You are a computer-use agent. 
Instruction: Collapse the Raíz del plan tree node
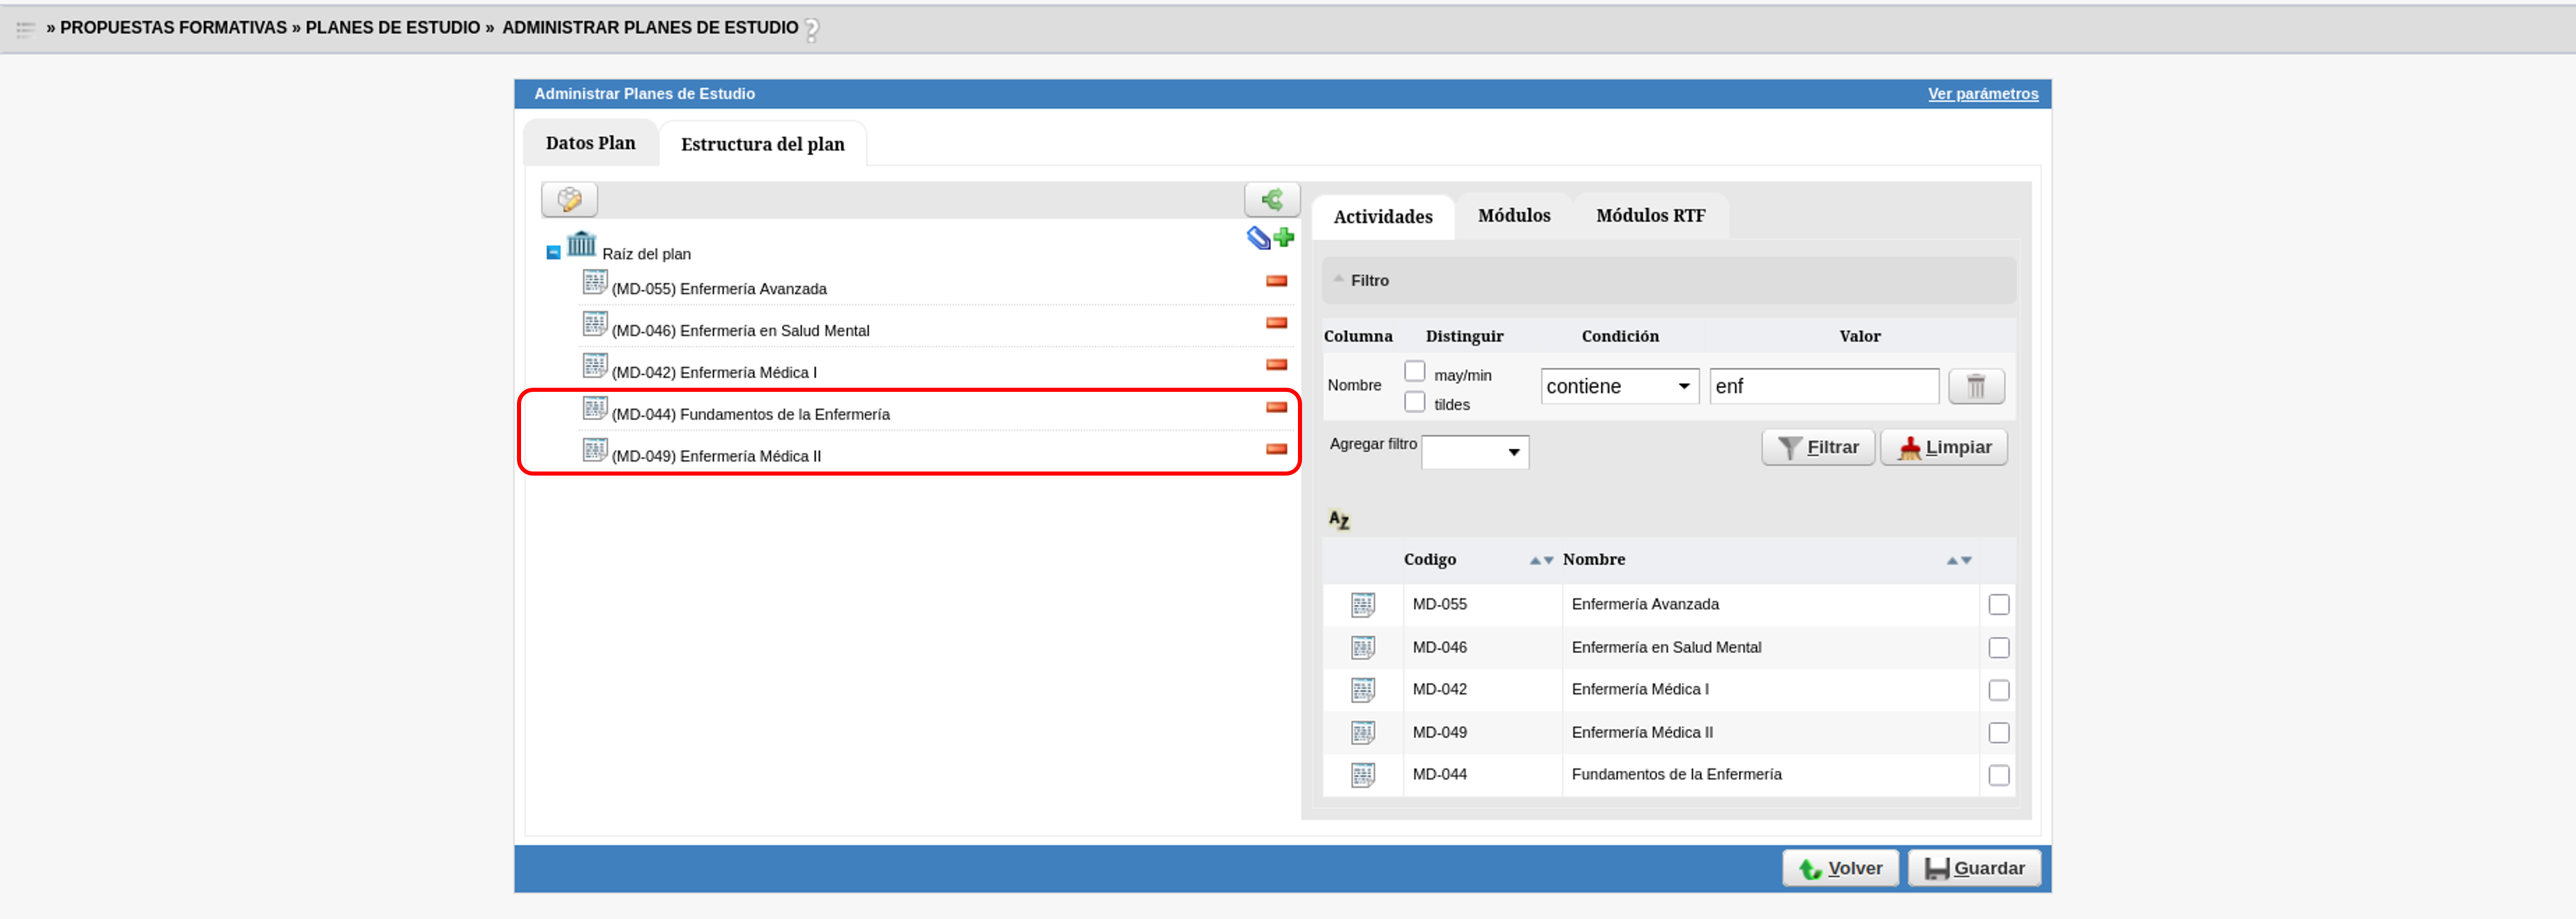[x=553, y=253]
